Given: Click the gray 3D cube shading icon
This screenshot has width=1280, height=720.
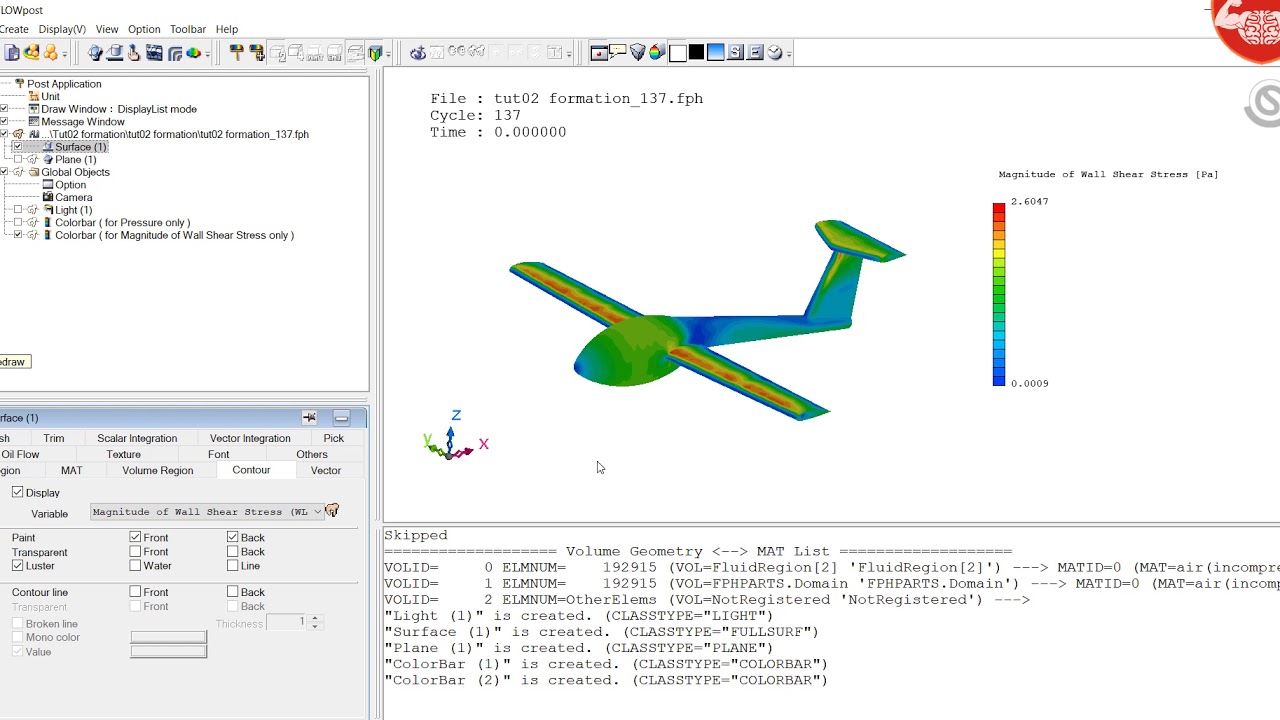Looking at the screenshot, I should tap(637, 52).
